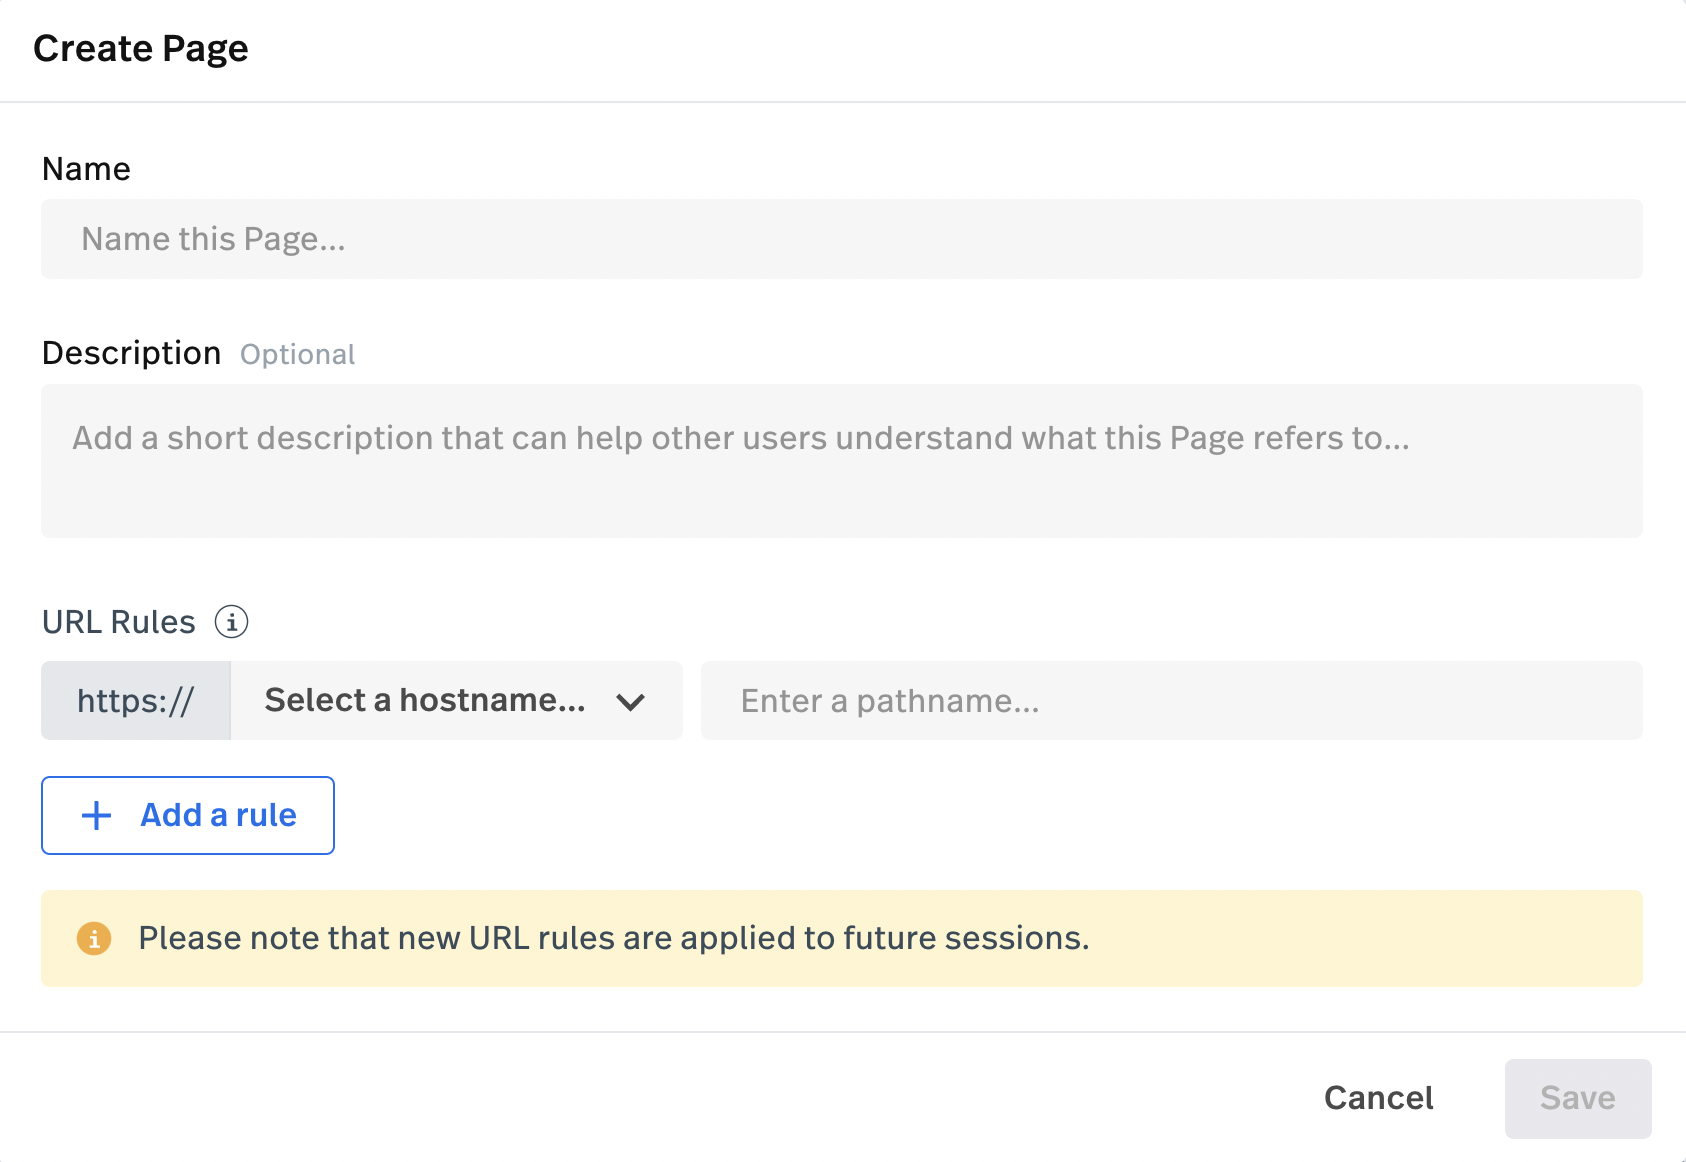Click the URL Rules label
The image size is (1686, 1162).
(x=119, y=622)
